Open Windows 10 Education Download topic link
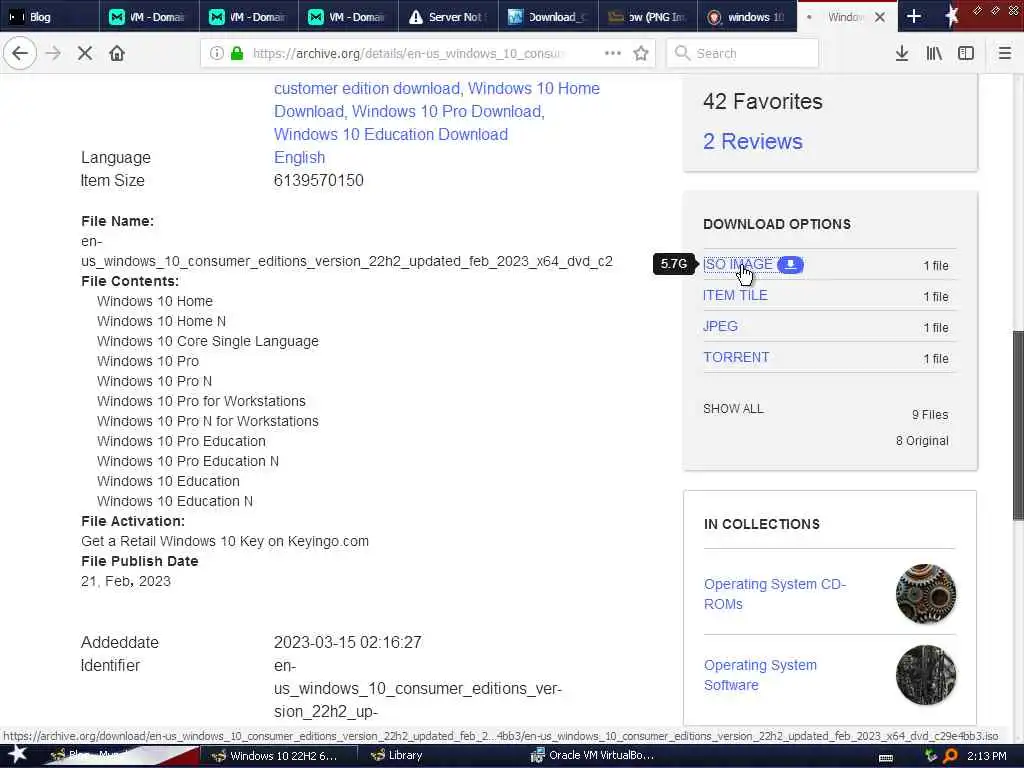This screenshot has height=768, width=1024. 391,135
